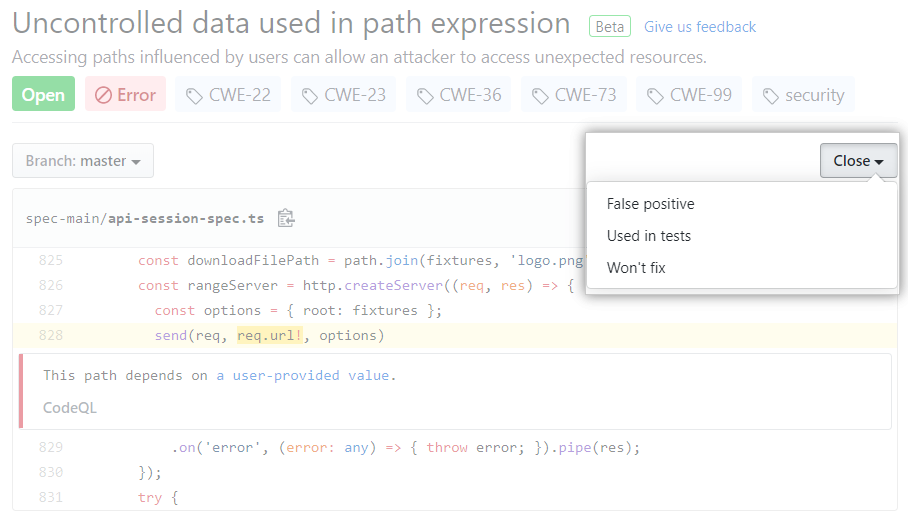Open the Give us feedback link

click(x=700, y=27)
